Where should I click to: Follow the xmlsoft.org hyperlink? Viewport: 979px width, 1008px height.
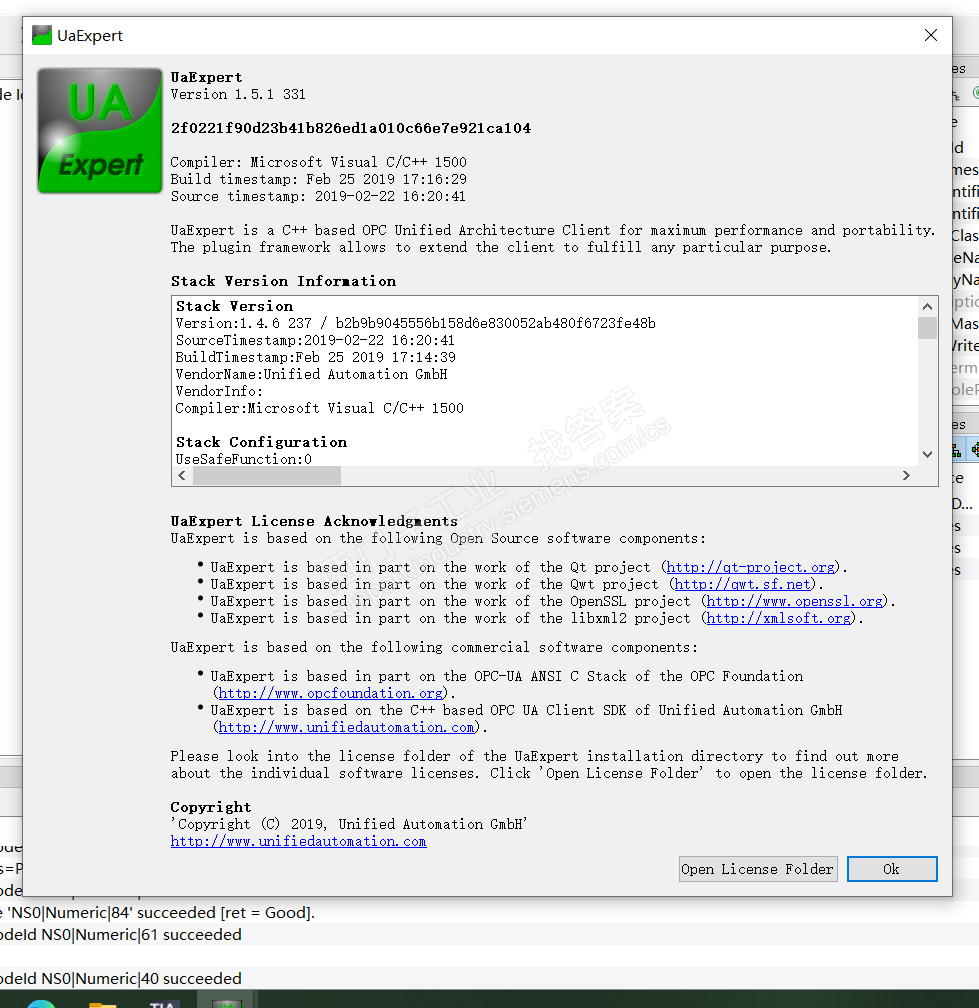point(778,618)
